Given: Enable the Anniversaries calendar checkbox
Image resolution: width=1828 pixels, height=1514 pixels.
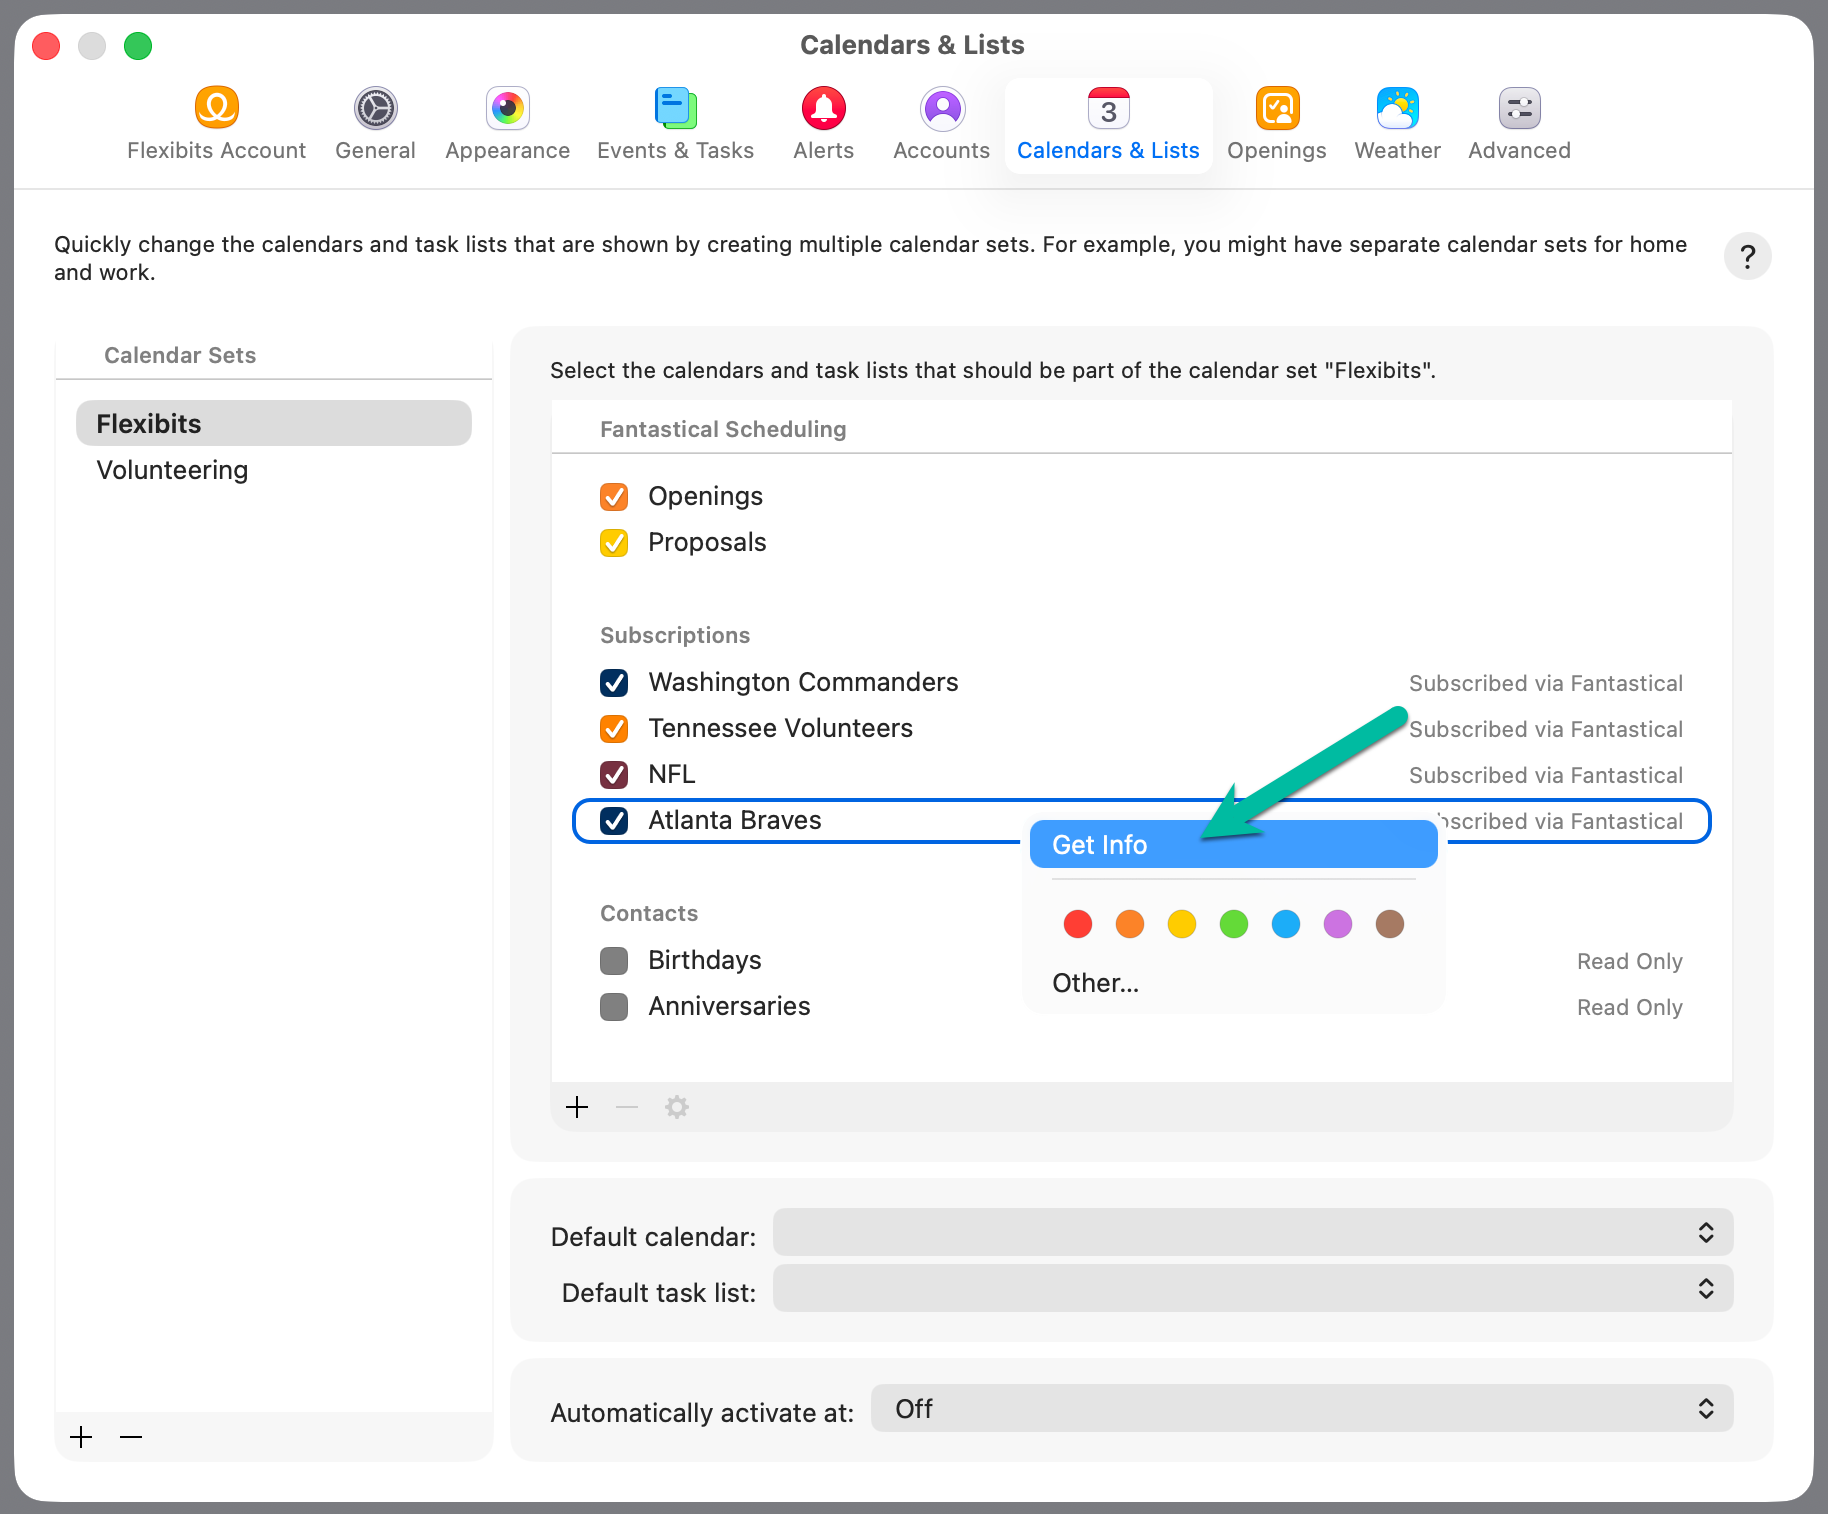Looking at the screenshot, I should point(614,1007).
